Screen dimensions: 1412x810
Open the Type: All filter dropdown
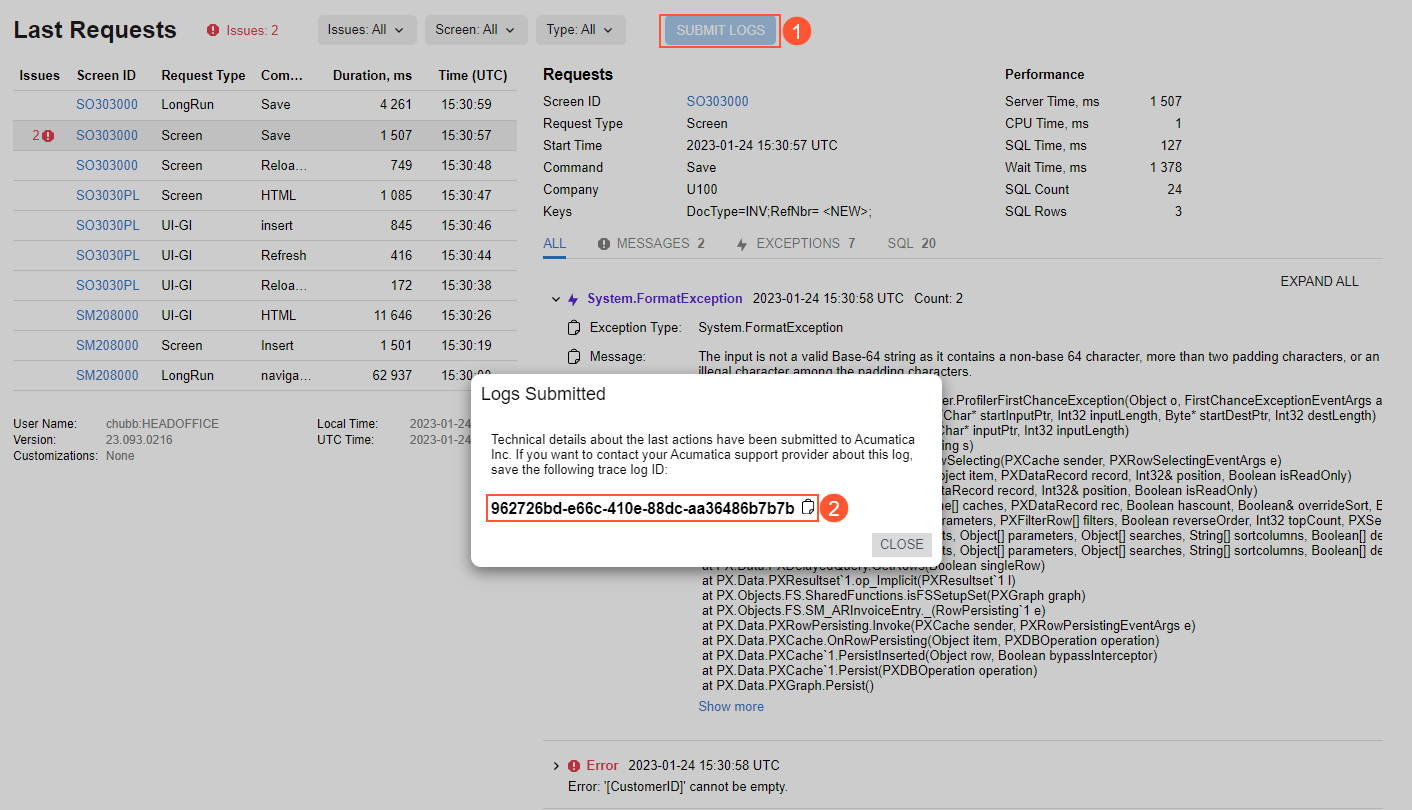580,30
